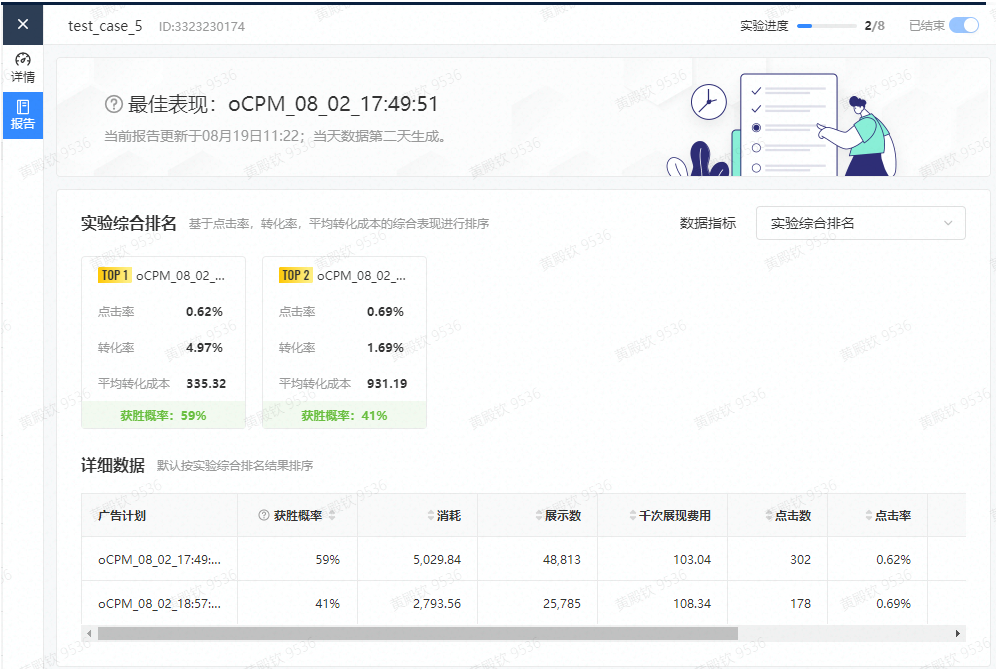
Task: Click the 48,813 展示数 cell
Action: (562, 560)
